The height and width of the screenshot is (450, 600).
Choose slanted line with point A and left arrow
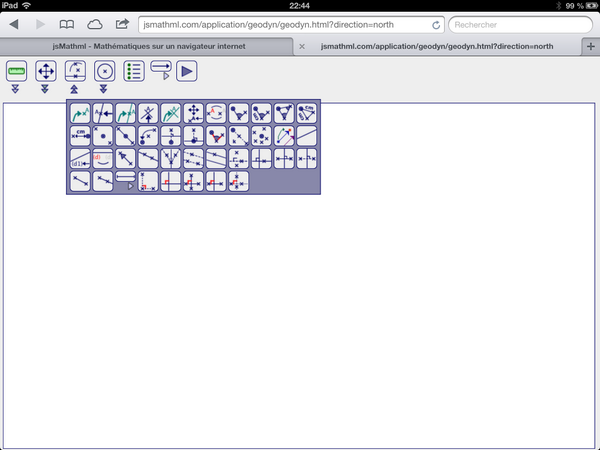[x=103, y=113]
